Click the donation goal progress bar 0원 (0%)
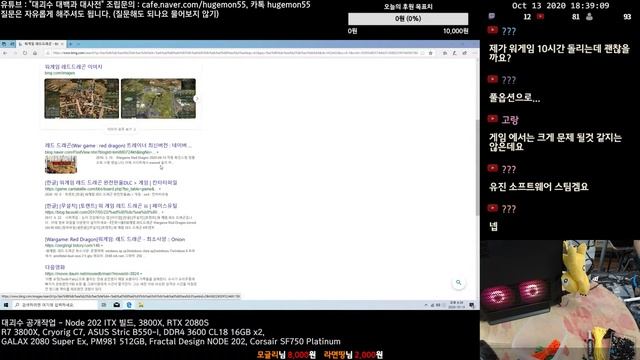The image size is (640, 360). coord(408,19)
